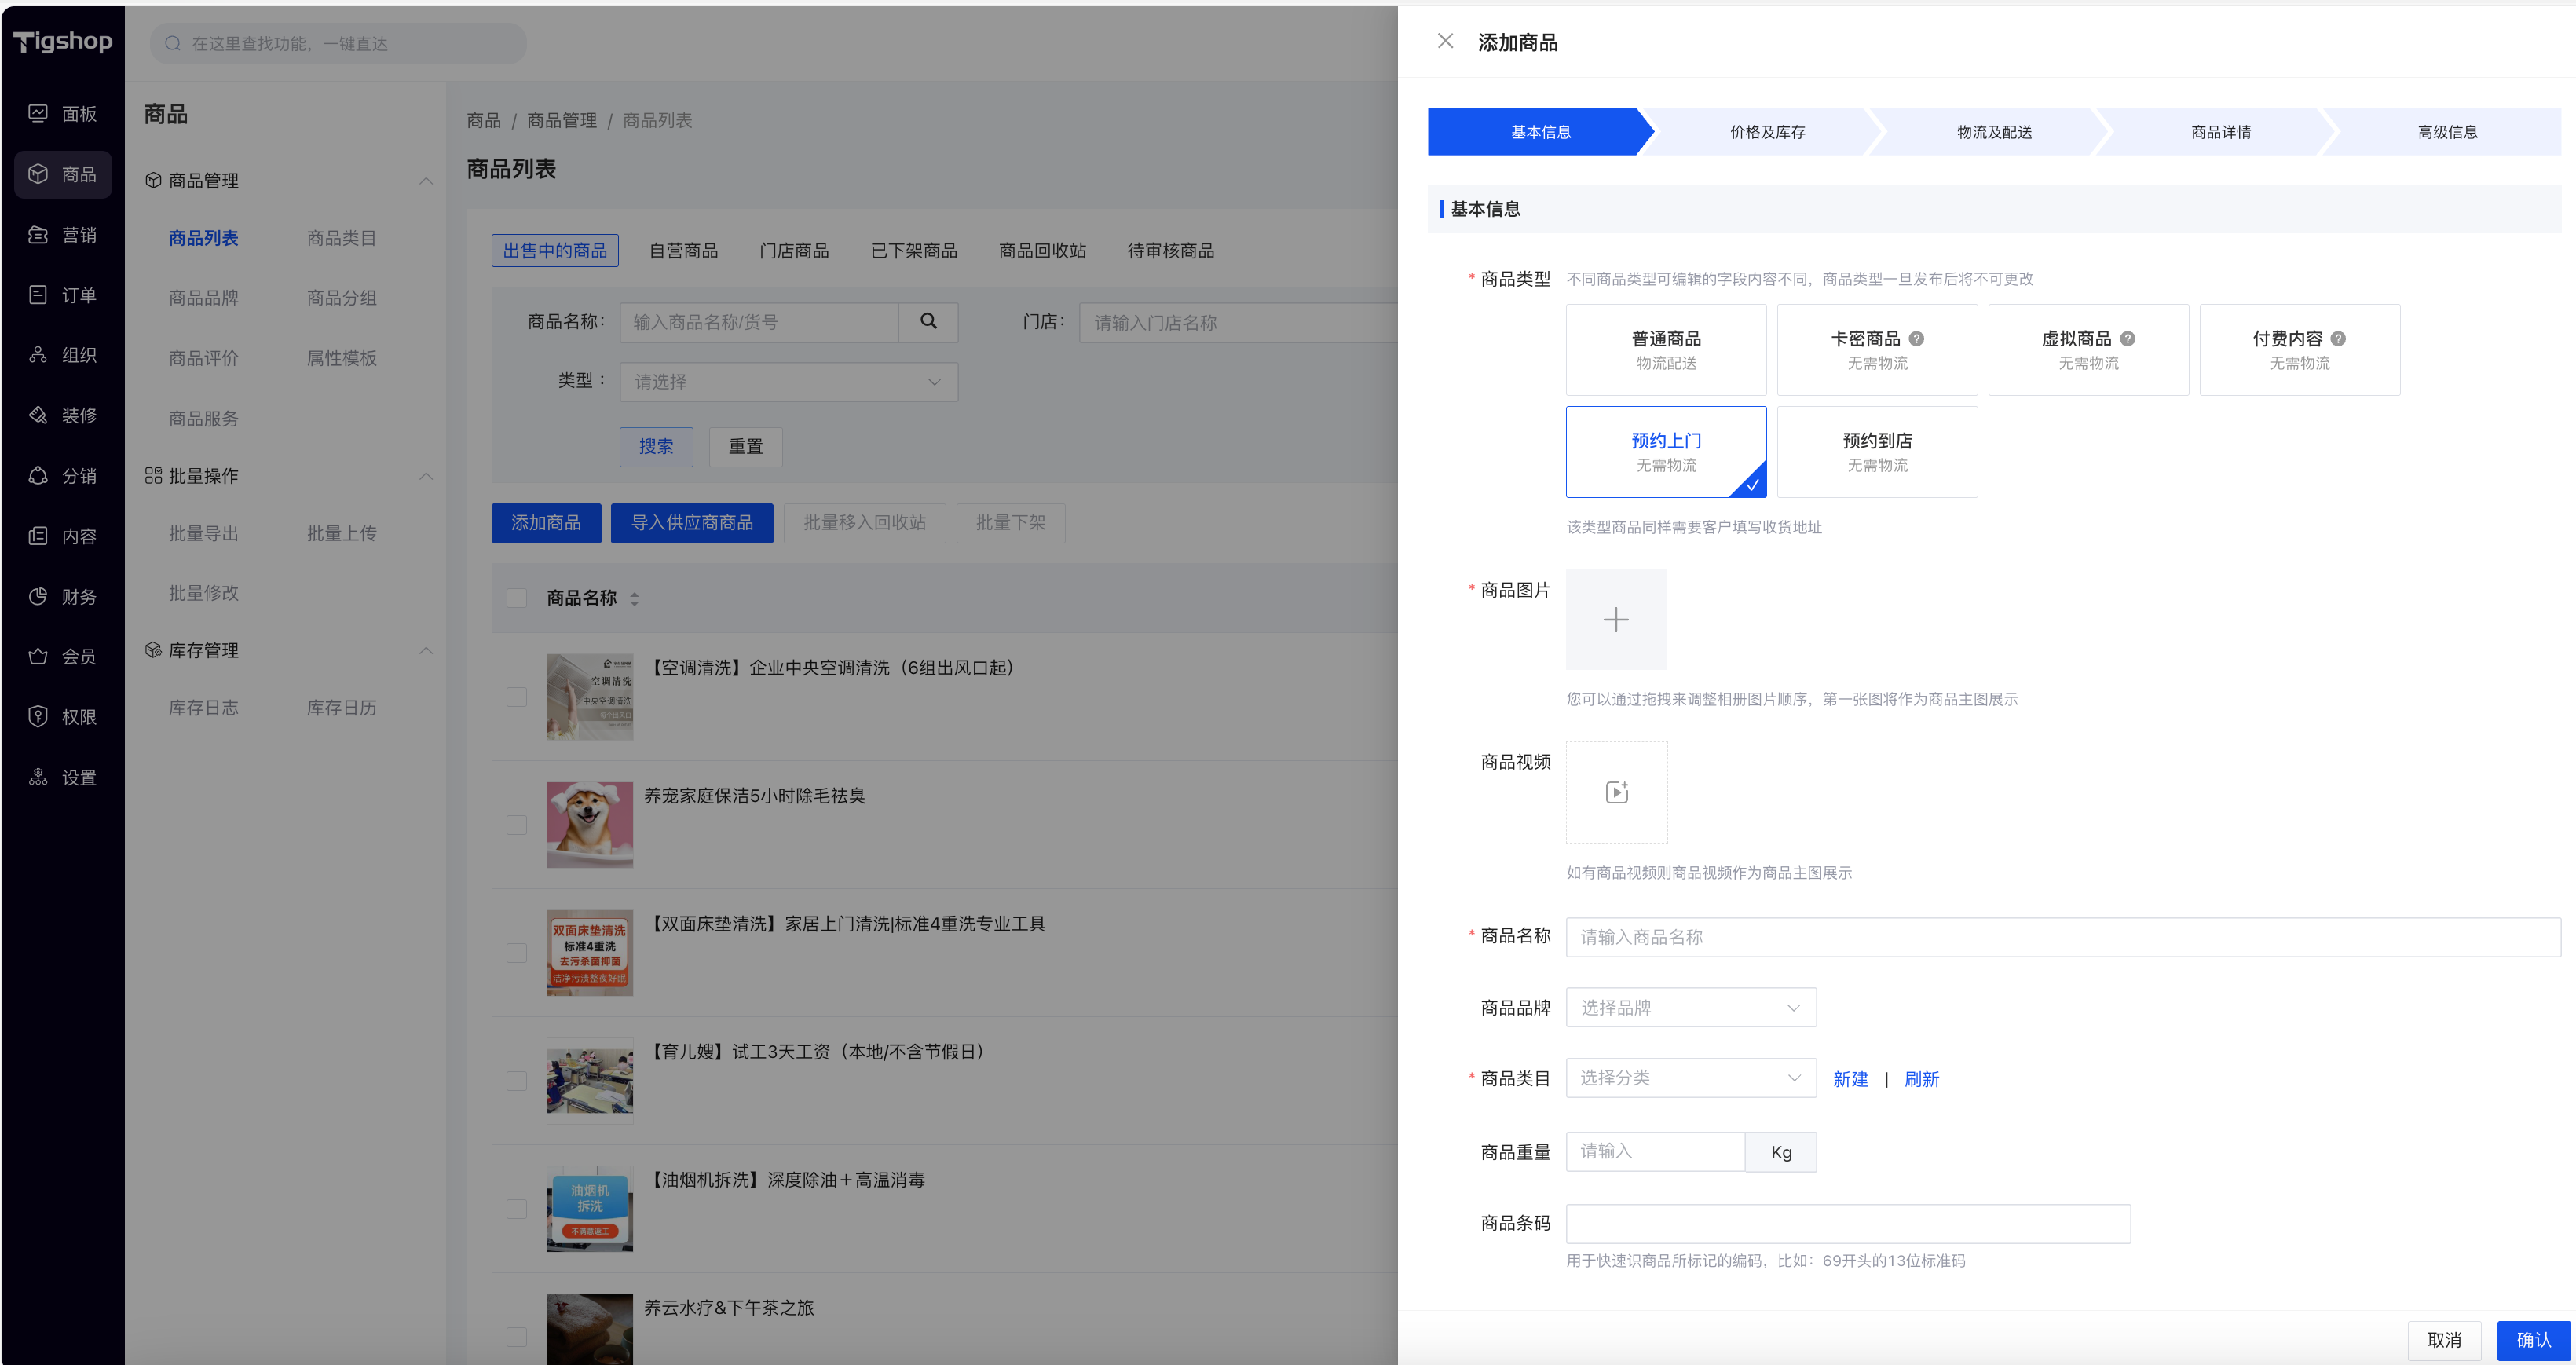Image resolution: width=2576 pixels, height=1365 pixels.
Task: Open the 选择分类 category dropdown
Action: pyautogui.click(x=1690, y=1078)
